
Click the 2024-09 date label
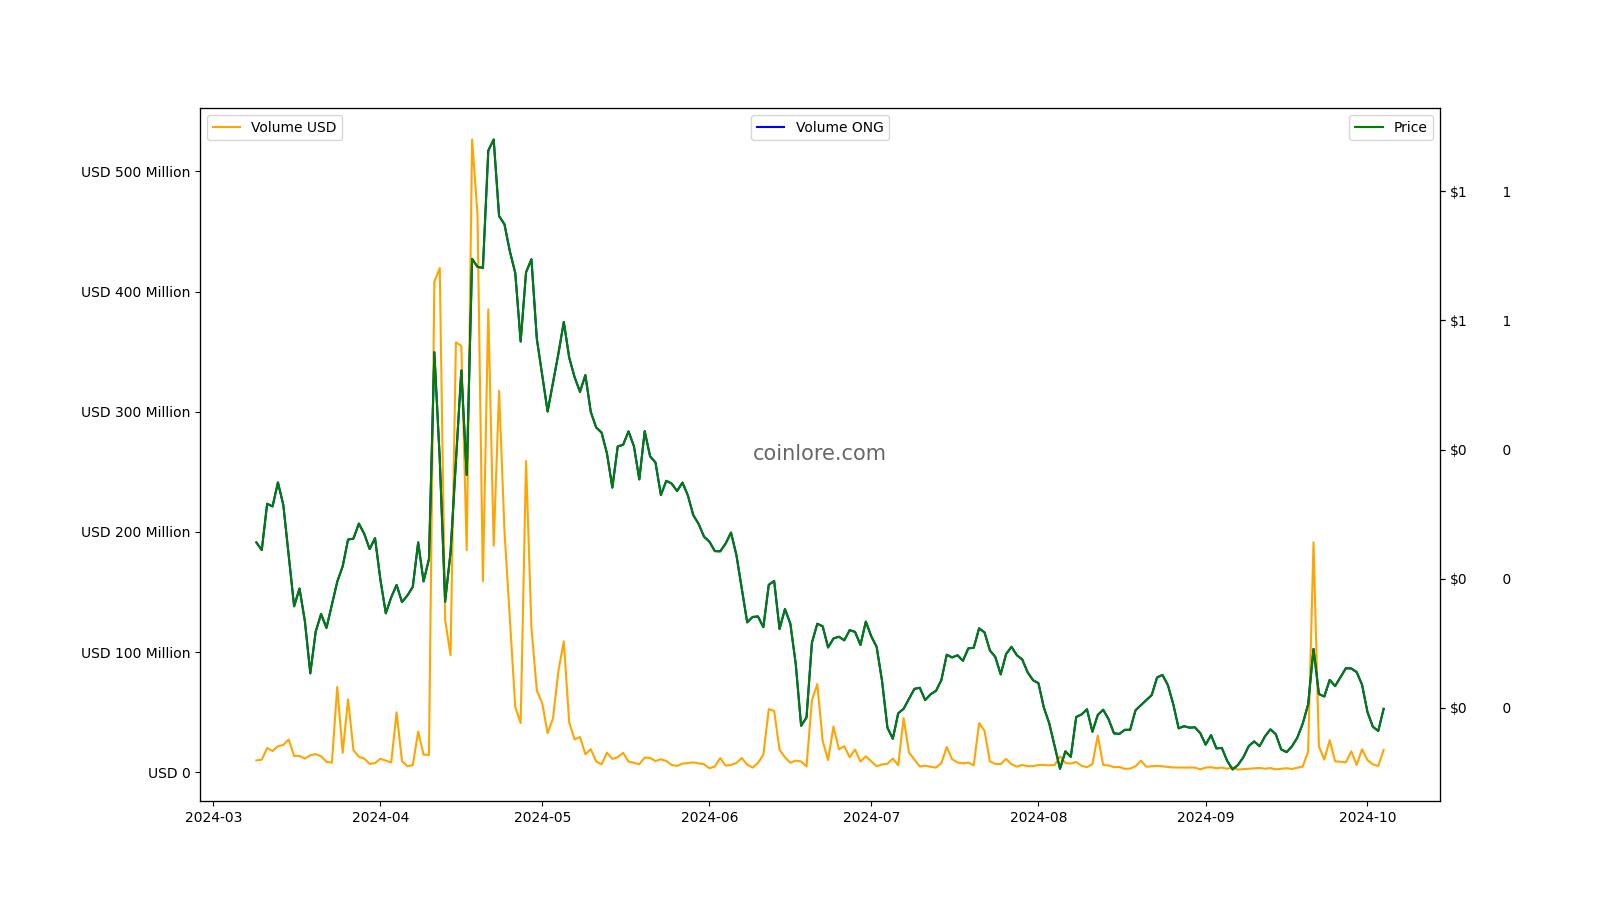[1205, 817]
